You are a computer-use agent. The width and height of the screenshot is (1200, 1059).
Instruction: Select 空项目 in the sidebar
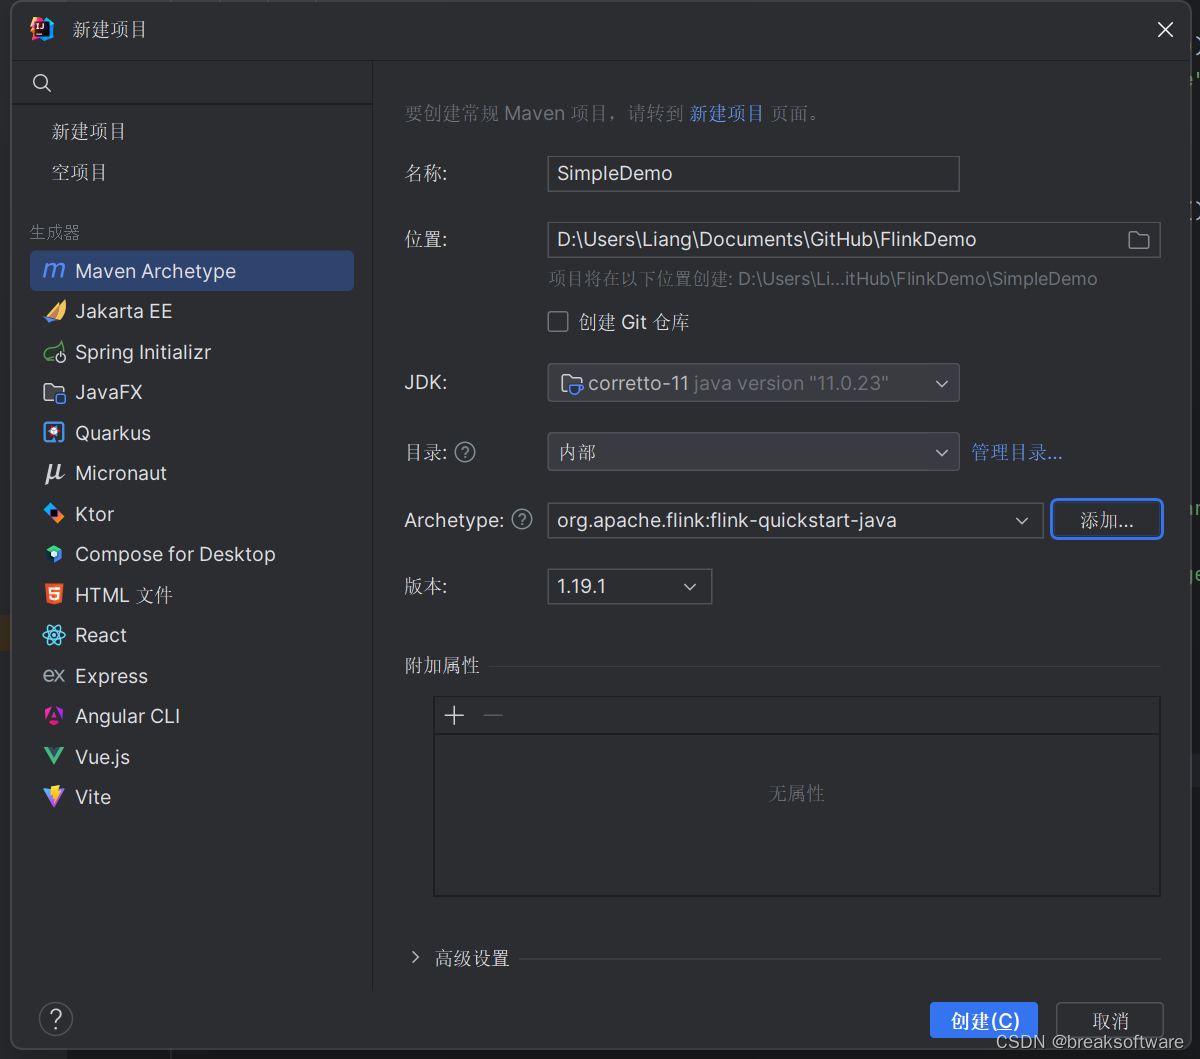[x=78, y=171]
